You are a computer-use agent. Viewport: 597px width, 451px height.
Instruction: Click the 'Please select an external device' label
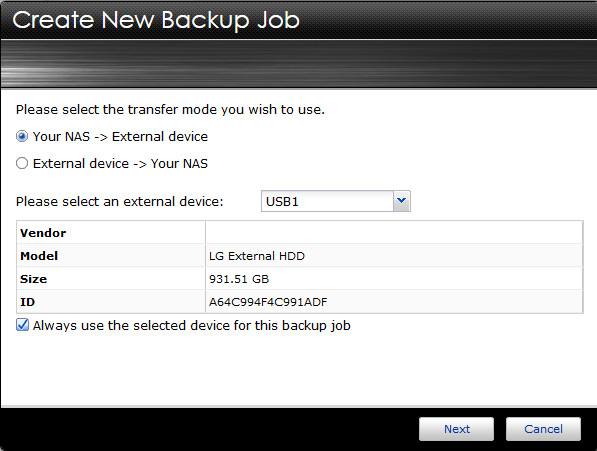[x=120, y=201]
